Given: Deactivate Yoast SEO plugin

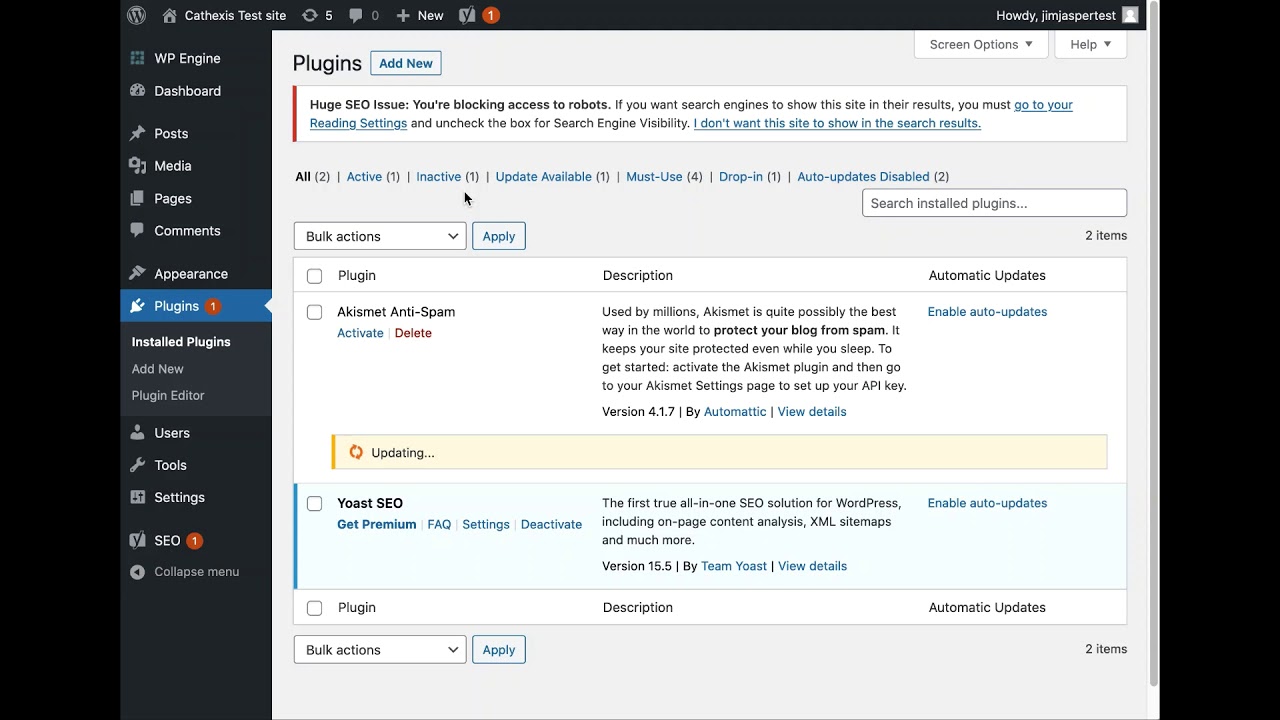Looking at the screenshot, I should (551, 524).
